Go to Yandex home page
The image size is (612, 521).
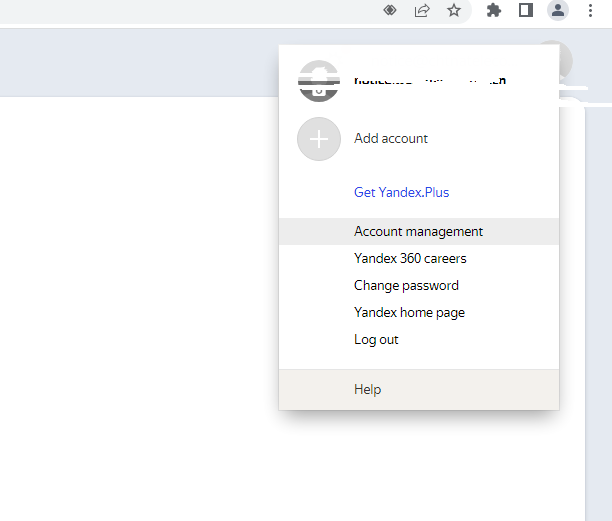[x=419, y=312]
